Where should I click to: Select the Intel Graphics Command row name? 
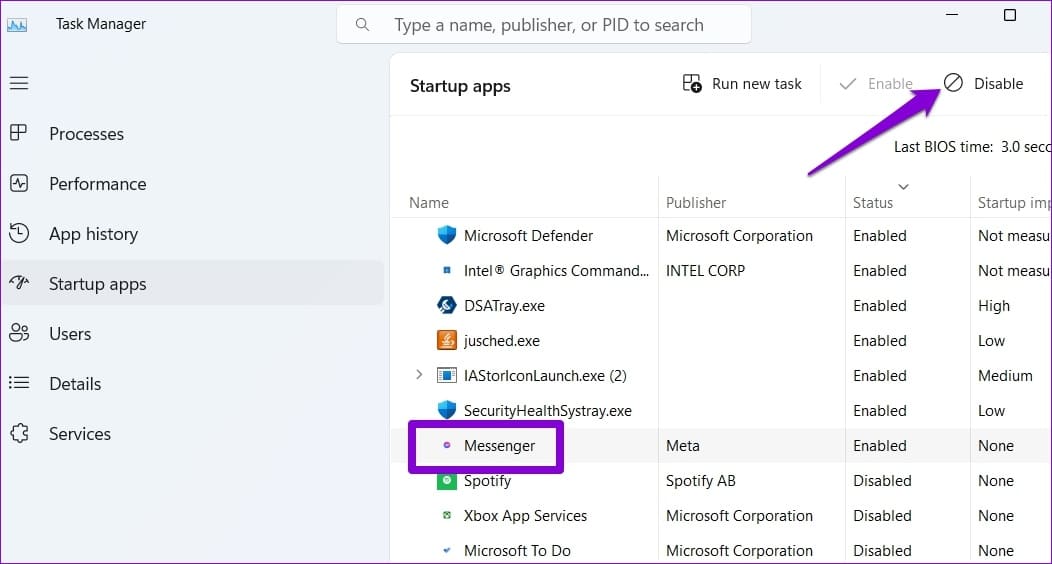(x=556, y=271)
